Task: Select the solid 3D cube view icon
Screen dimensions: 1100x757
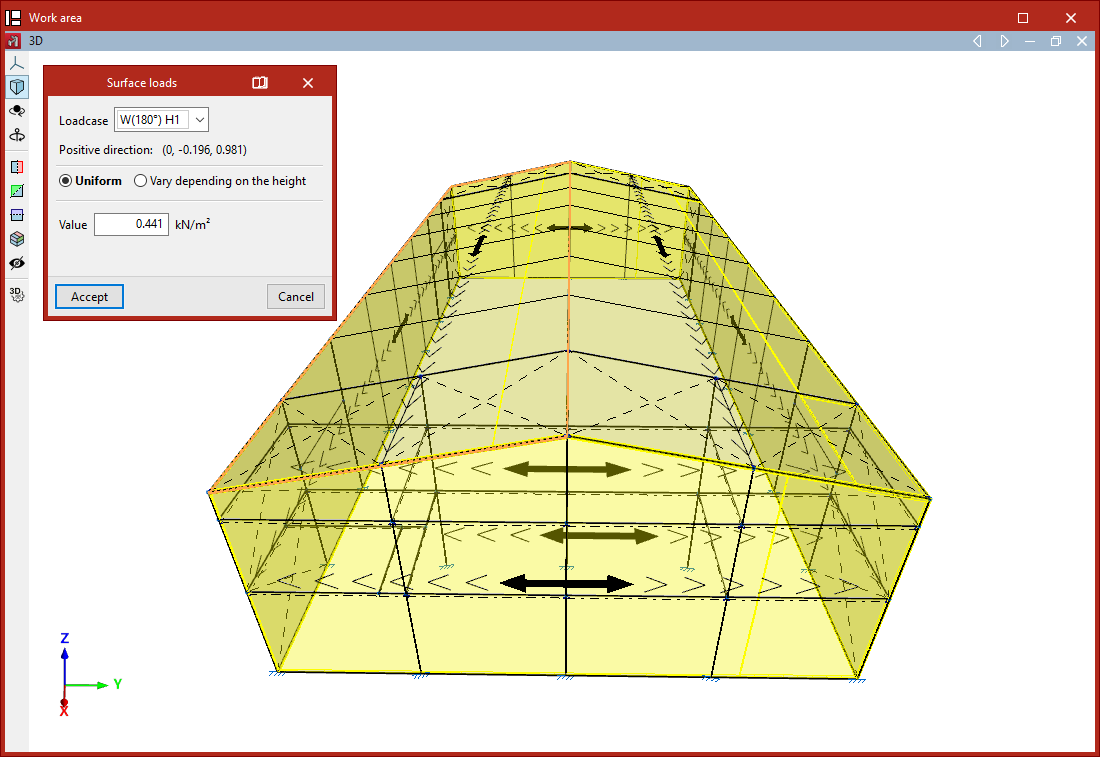Action: tap(17, 87)
